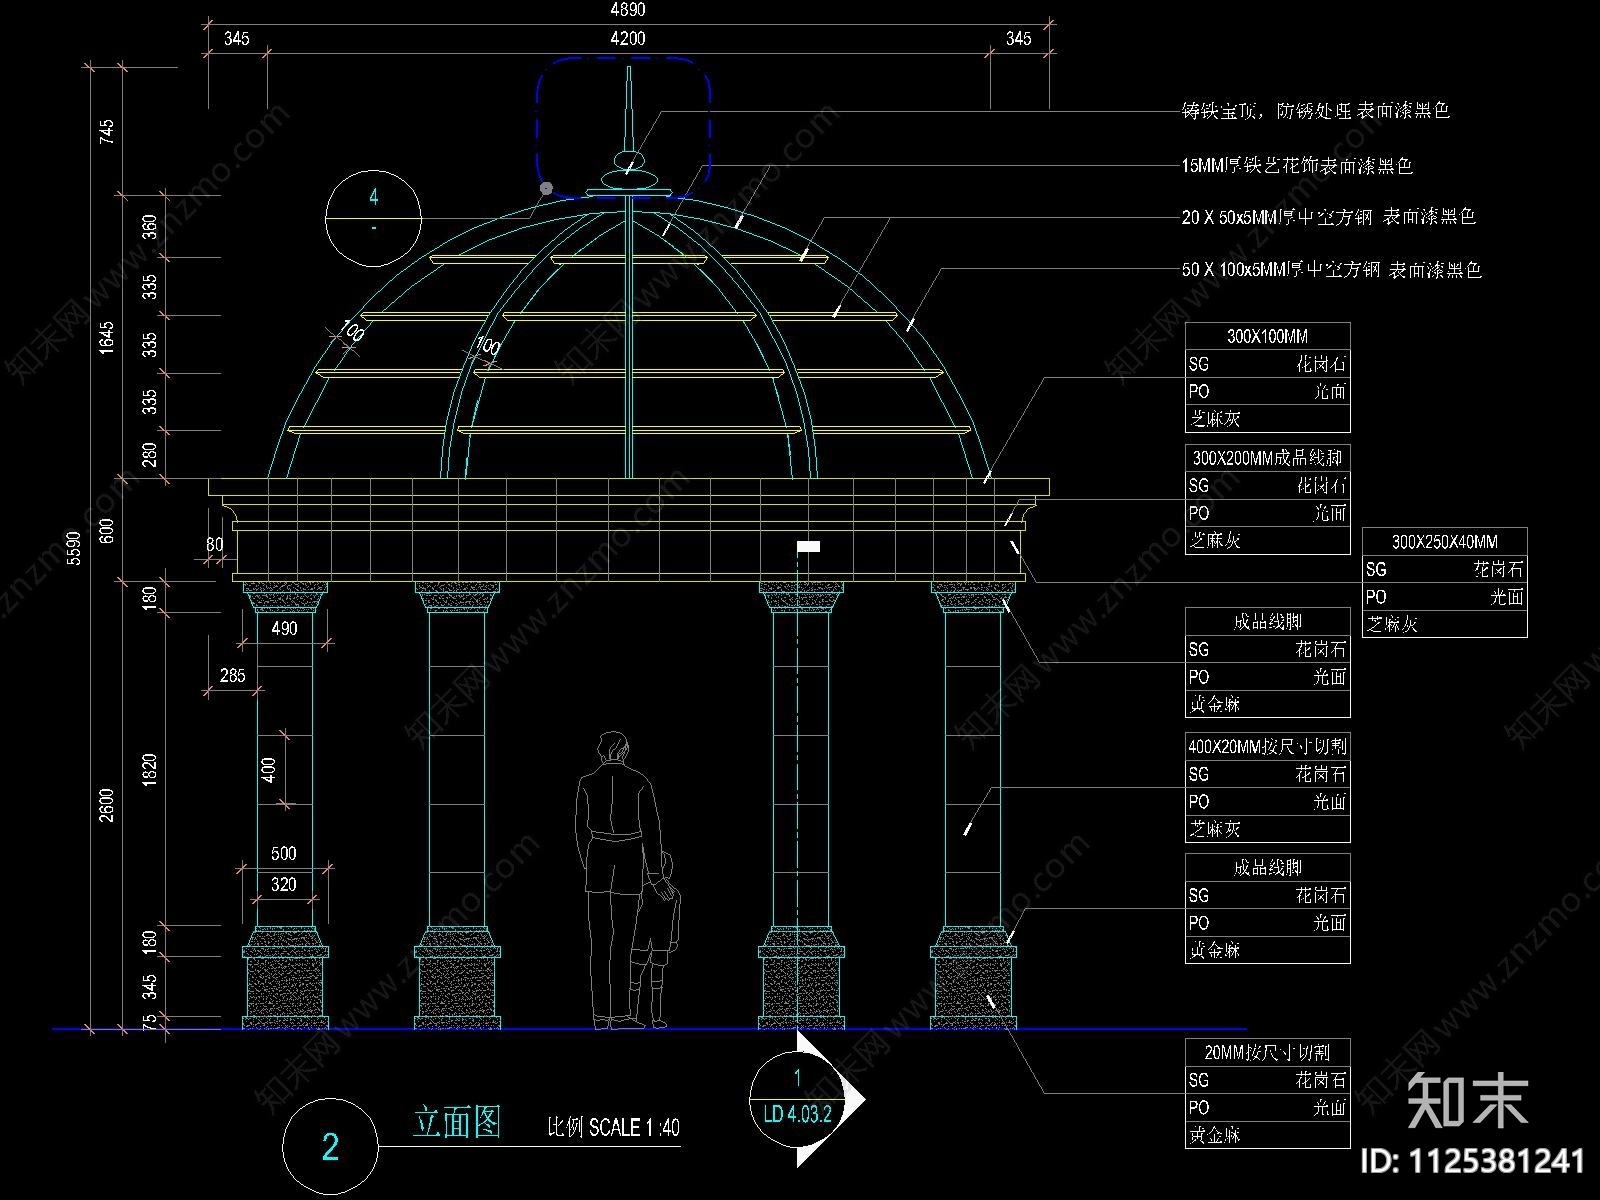Screen dimensions: 1600x1200
Task: Click the LD 4.03.2 section marker
Action: (x=797, y=1098)
